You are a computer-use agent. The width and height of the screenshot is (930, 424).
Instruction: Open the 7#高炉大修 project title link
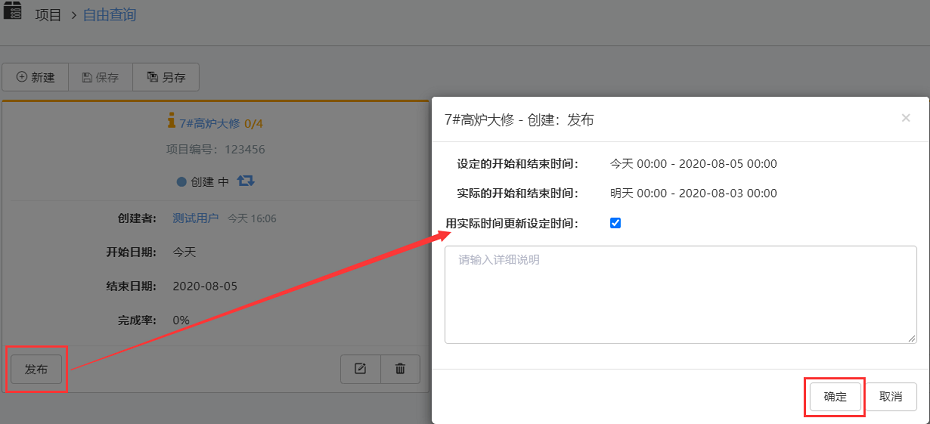pos(209,123)
